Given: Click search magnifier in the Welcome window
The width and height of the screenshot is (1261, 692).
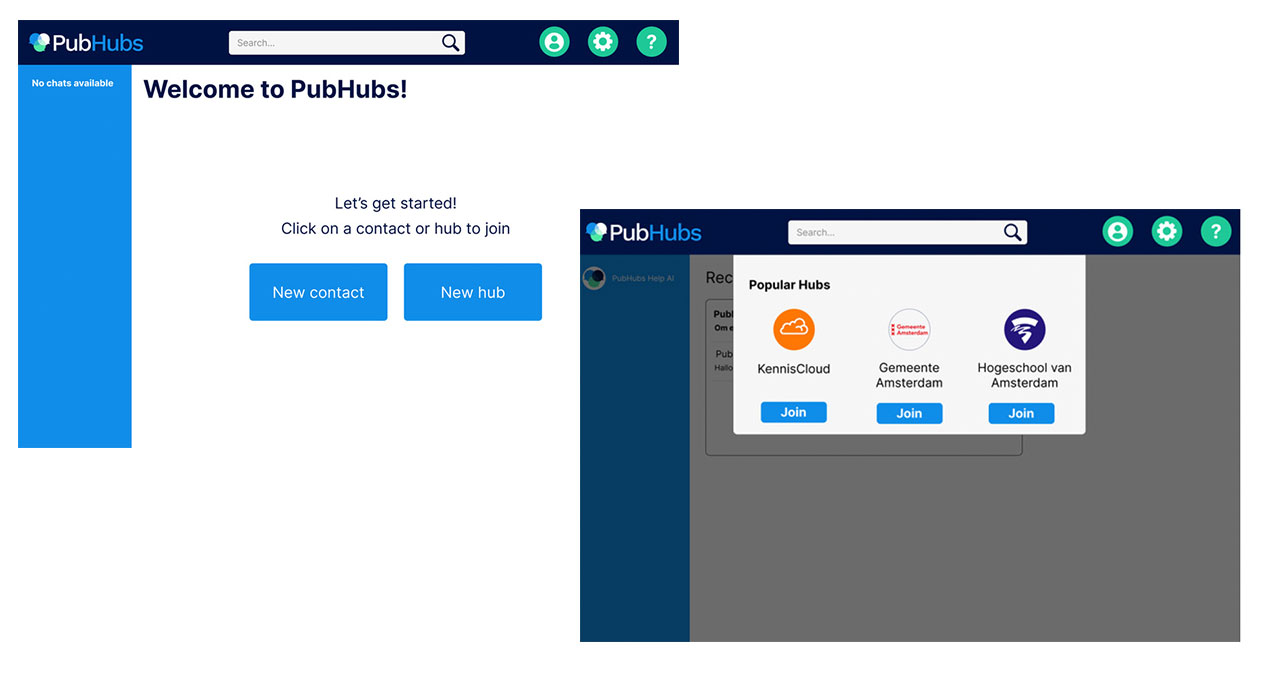Looking at the screenshot, I should coord(451,43).
